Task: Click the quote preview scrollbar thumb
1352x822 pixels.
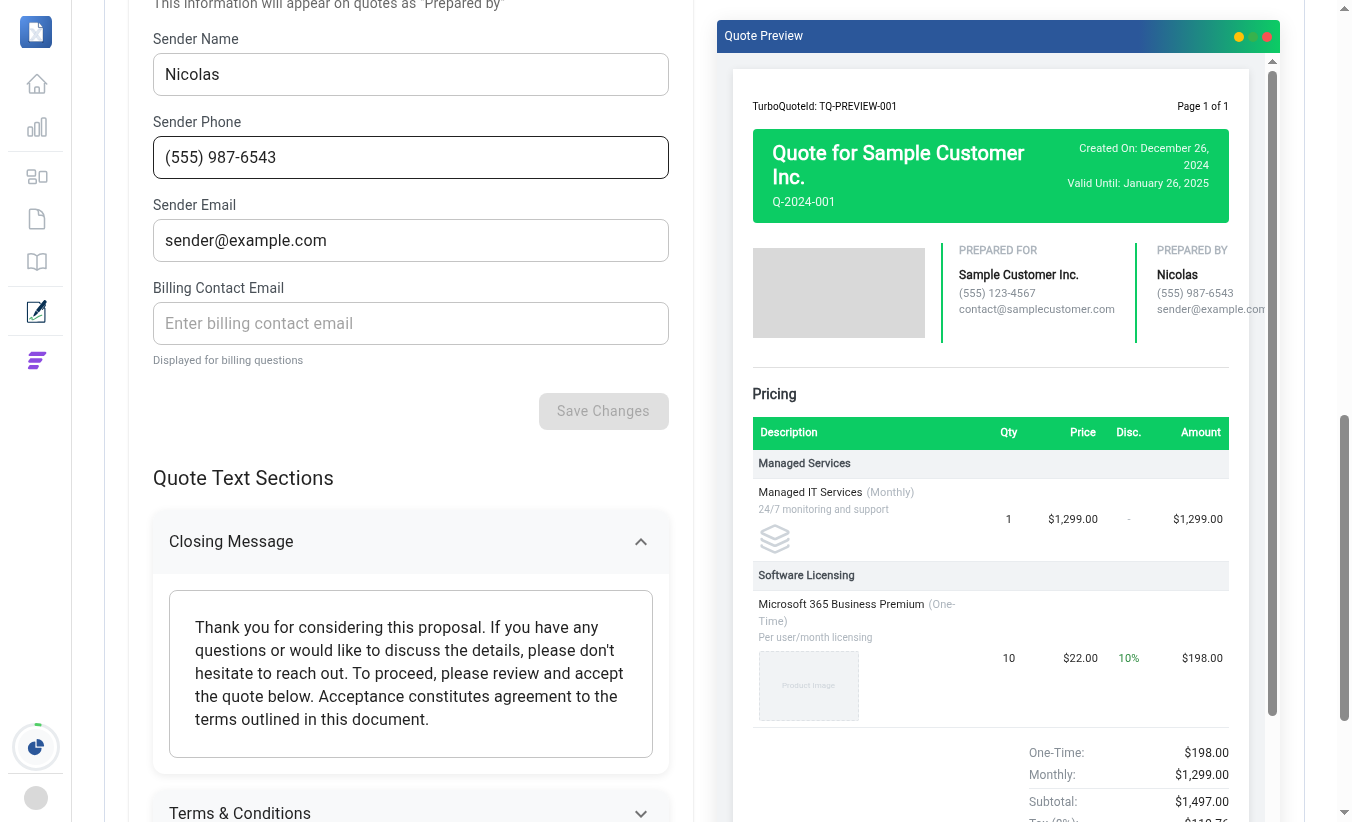Action: (x=1272, y=393)
